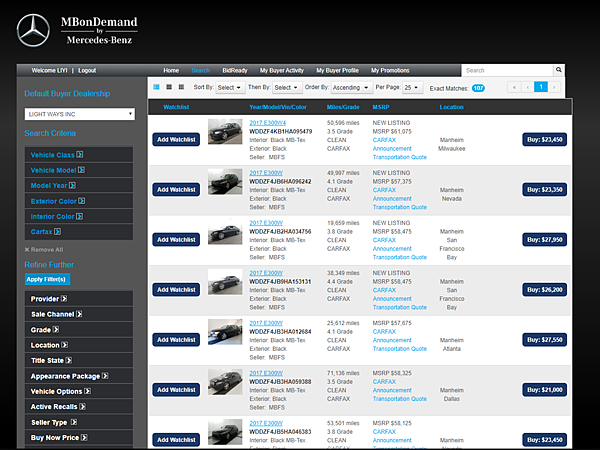This screenshot has height=450, width=600.
Task: Switch to medium grid view icon
Action: [169, 87]
